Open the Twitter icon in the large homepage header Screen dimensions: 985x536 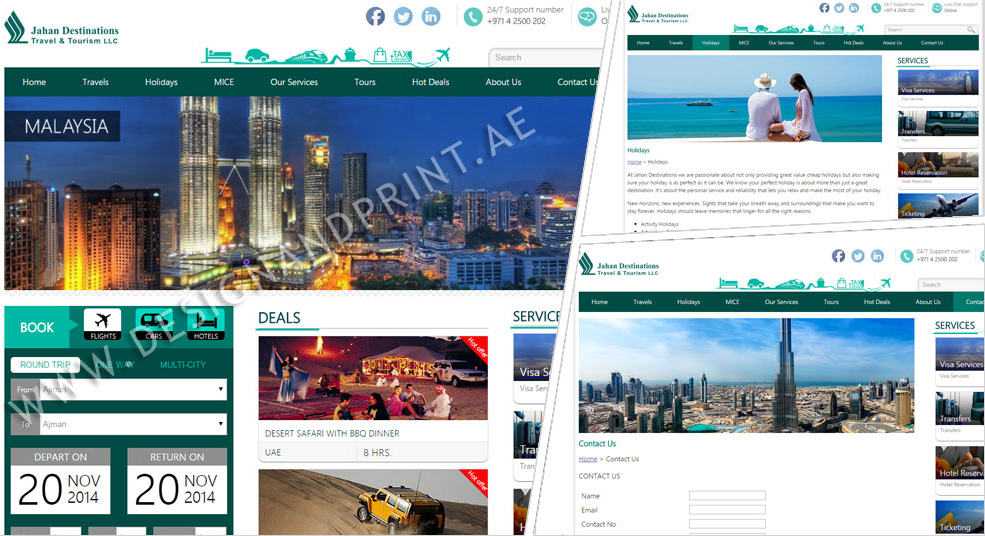click(403, 16)
